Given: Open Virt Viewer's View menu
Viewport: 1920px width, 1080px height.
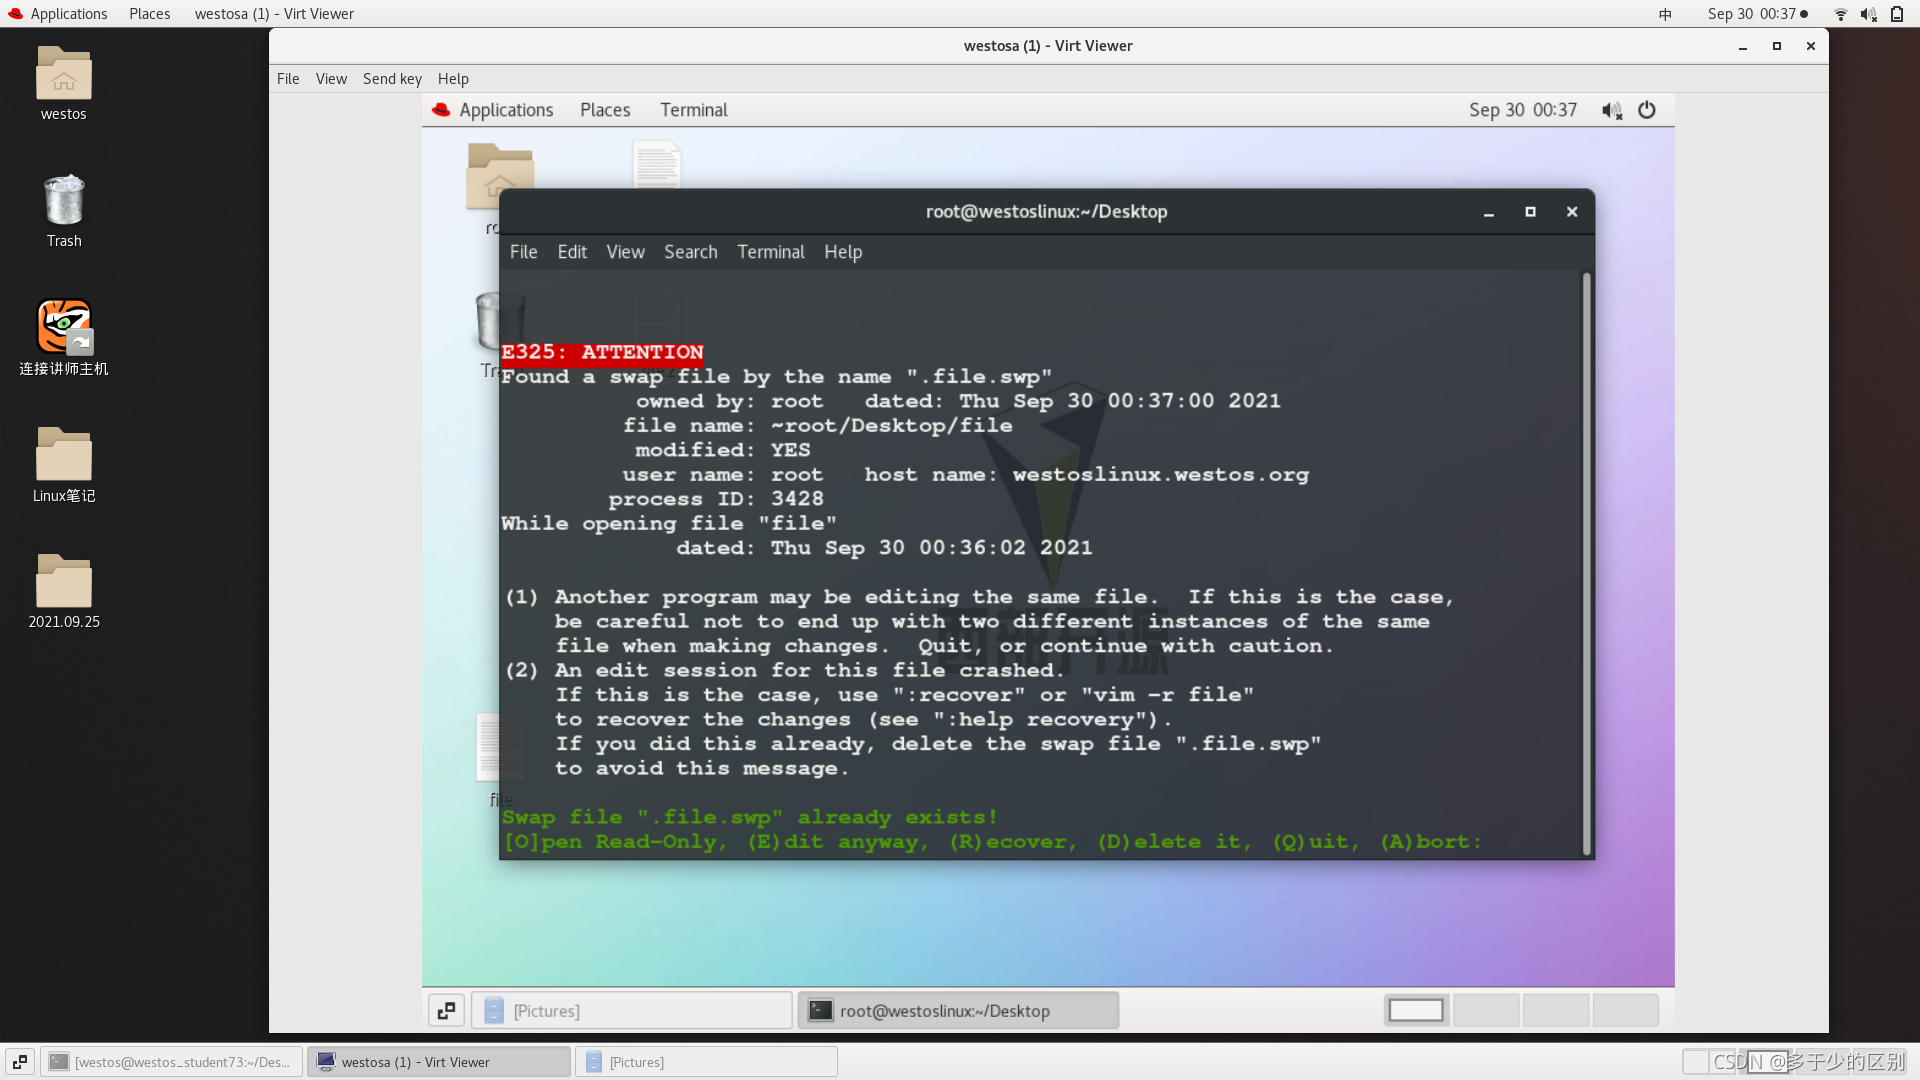Looking at the screenshot, I should tap(331, 79).
